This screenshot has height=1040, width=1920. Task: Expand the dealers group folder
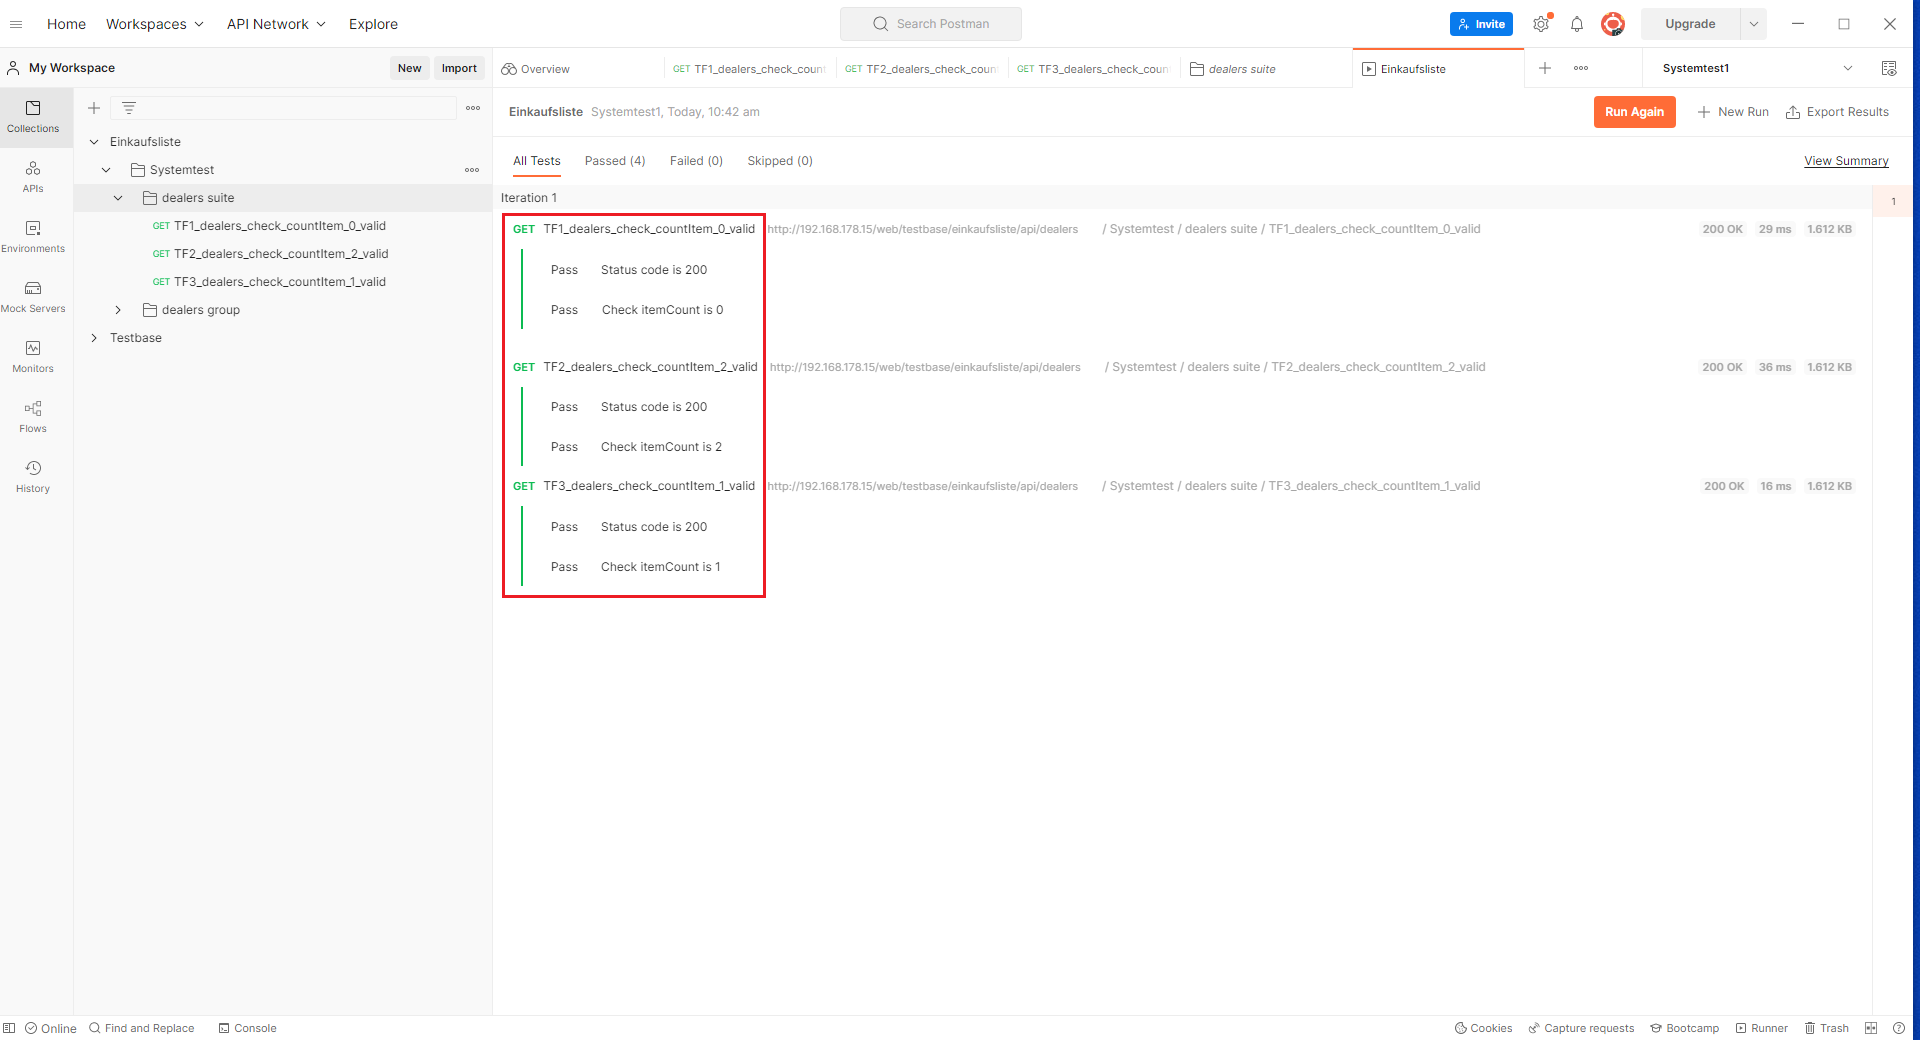[118, 310]
